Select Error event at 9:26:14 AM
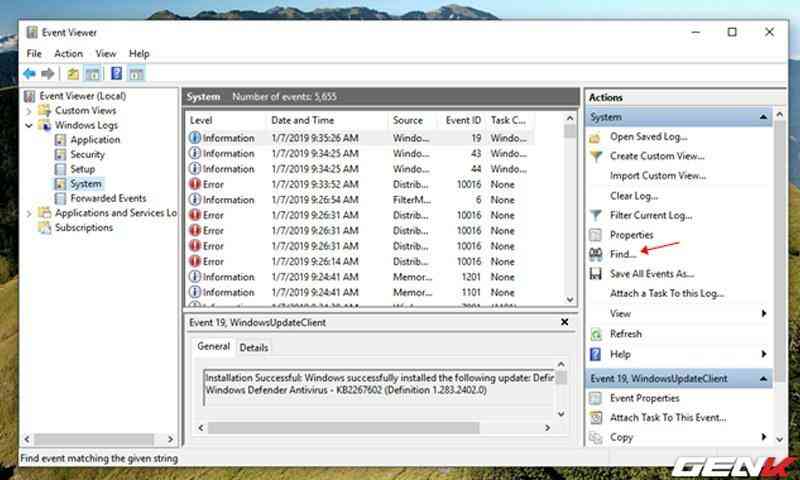This screenshot has width=800, height=480. tap(360, 262)
